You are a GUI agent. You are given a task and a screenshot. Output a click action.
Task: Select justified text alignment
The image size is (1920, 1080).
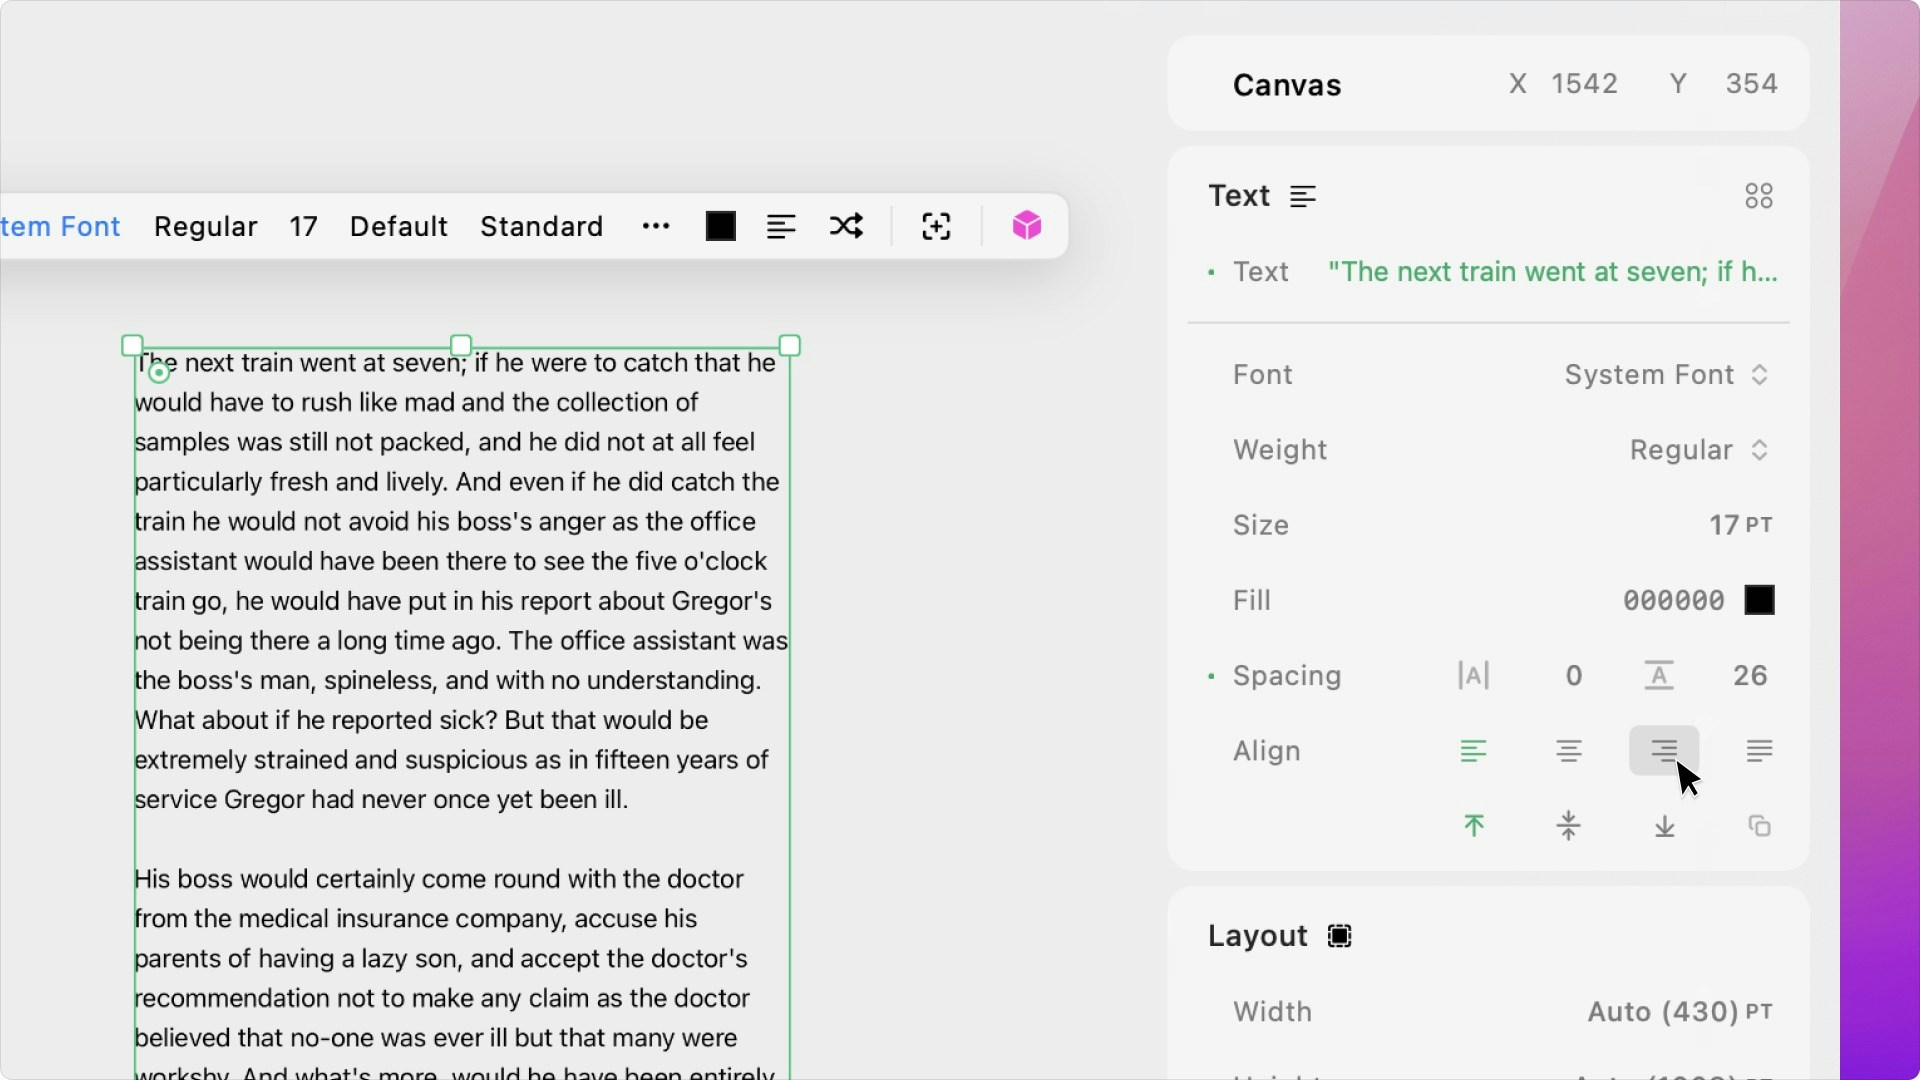pos(1759,751)
